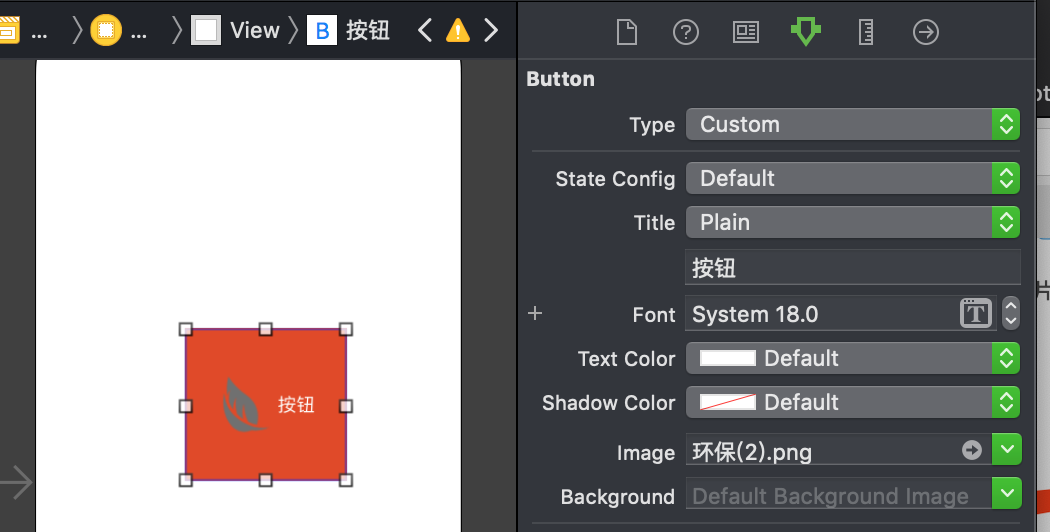The width and height of the screenshot is (1050, 532).
Task: Click the reveal arrow in Image field
Action: click(x=972, y=450)
